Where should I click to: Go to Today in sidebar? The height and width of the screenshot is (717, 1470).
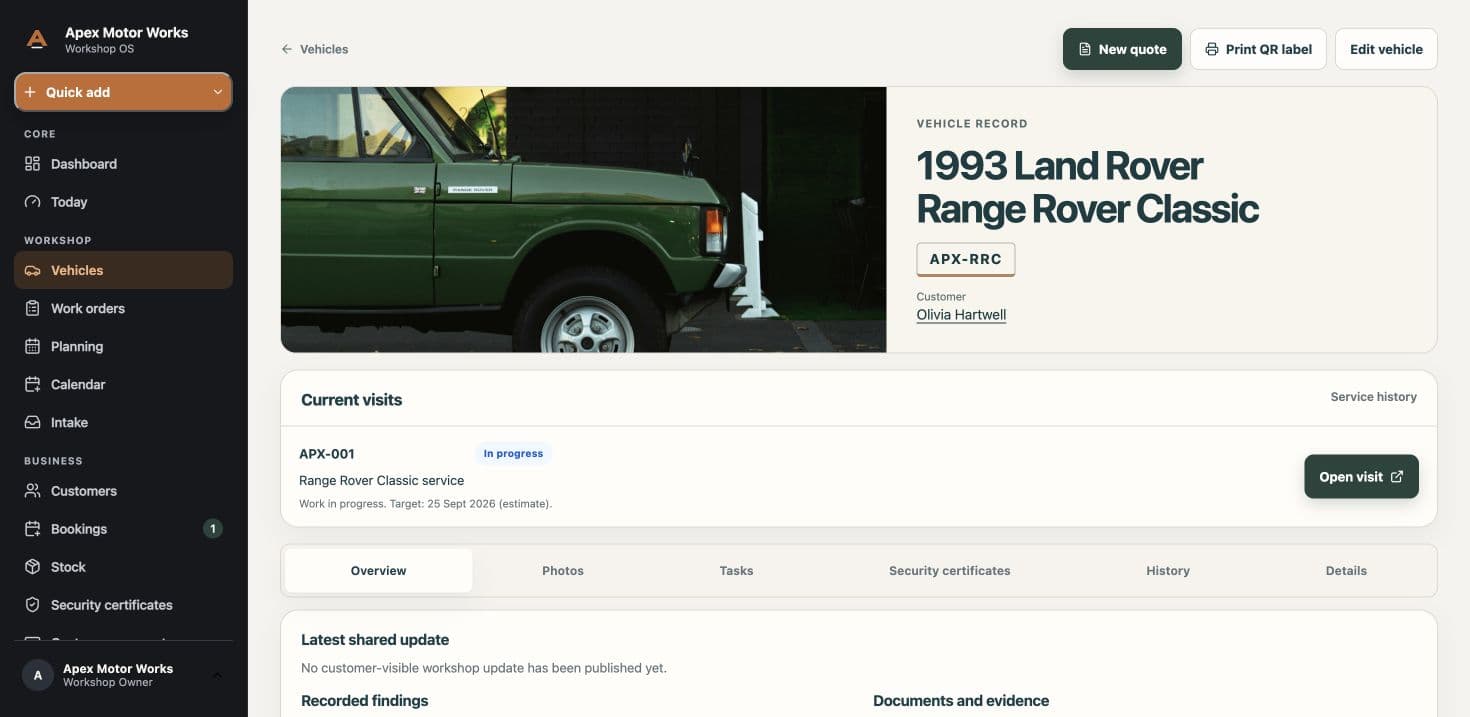coord(123,202)
